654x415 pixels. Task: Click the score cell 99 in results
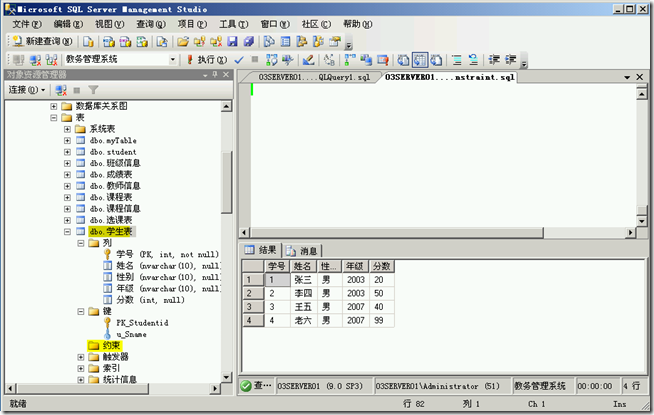(381, 320)
